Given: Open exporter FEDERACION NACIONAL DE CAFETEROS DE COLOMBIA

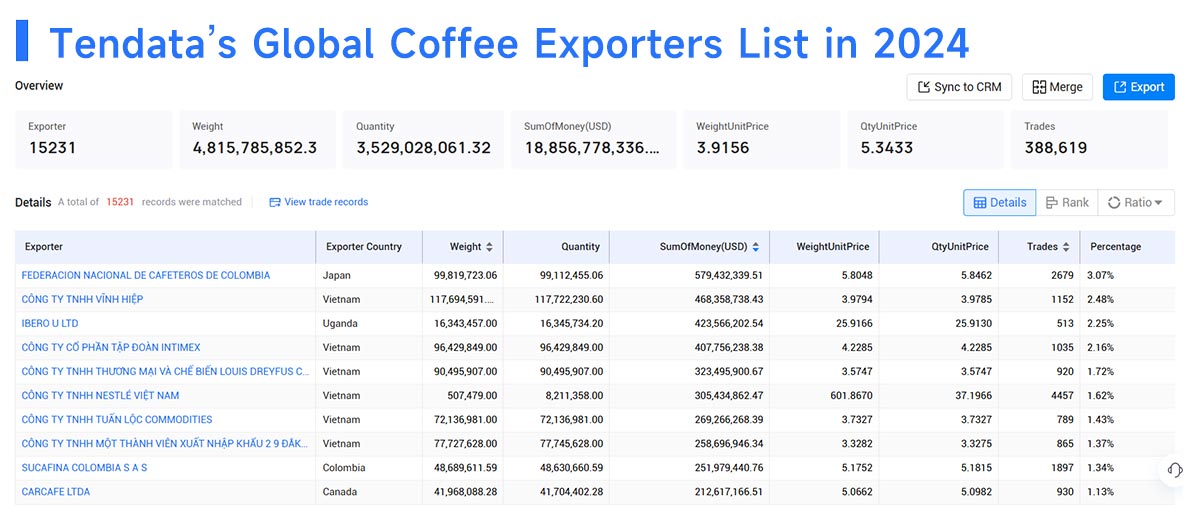Looking at the screenshot, I should click(146, 275).
